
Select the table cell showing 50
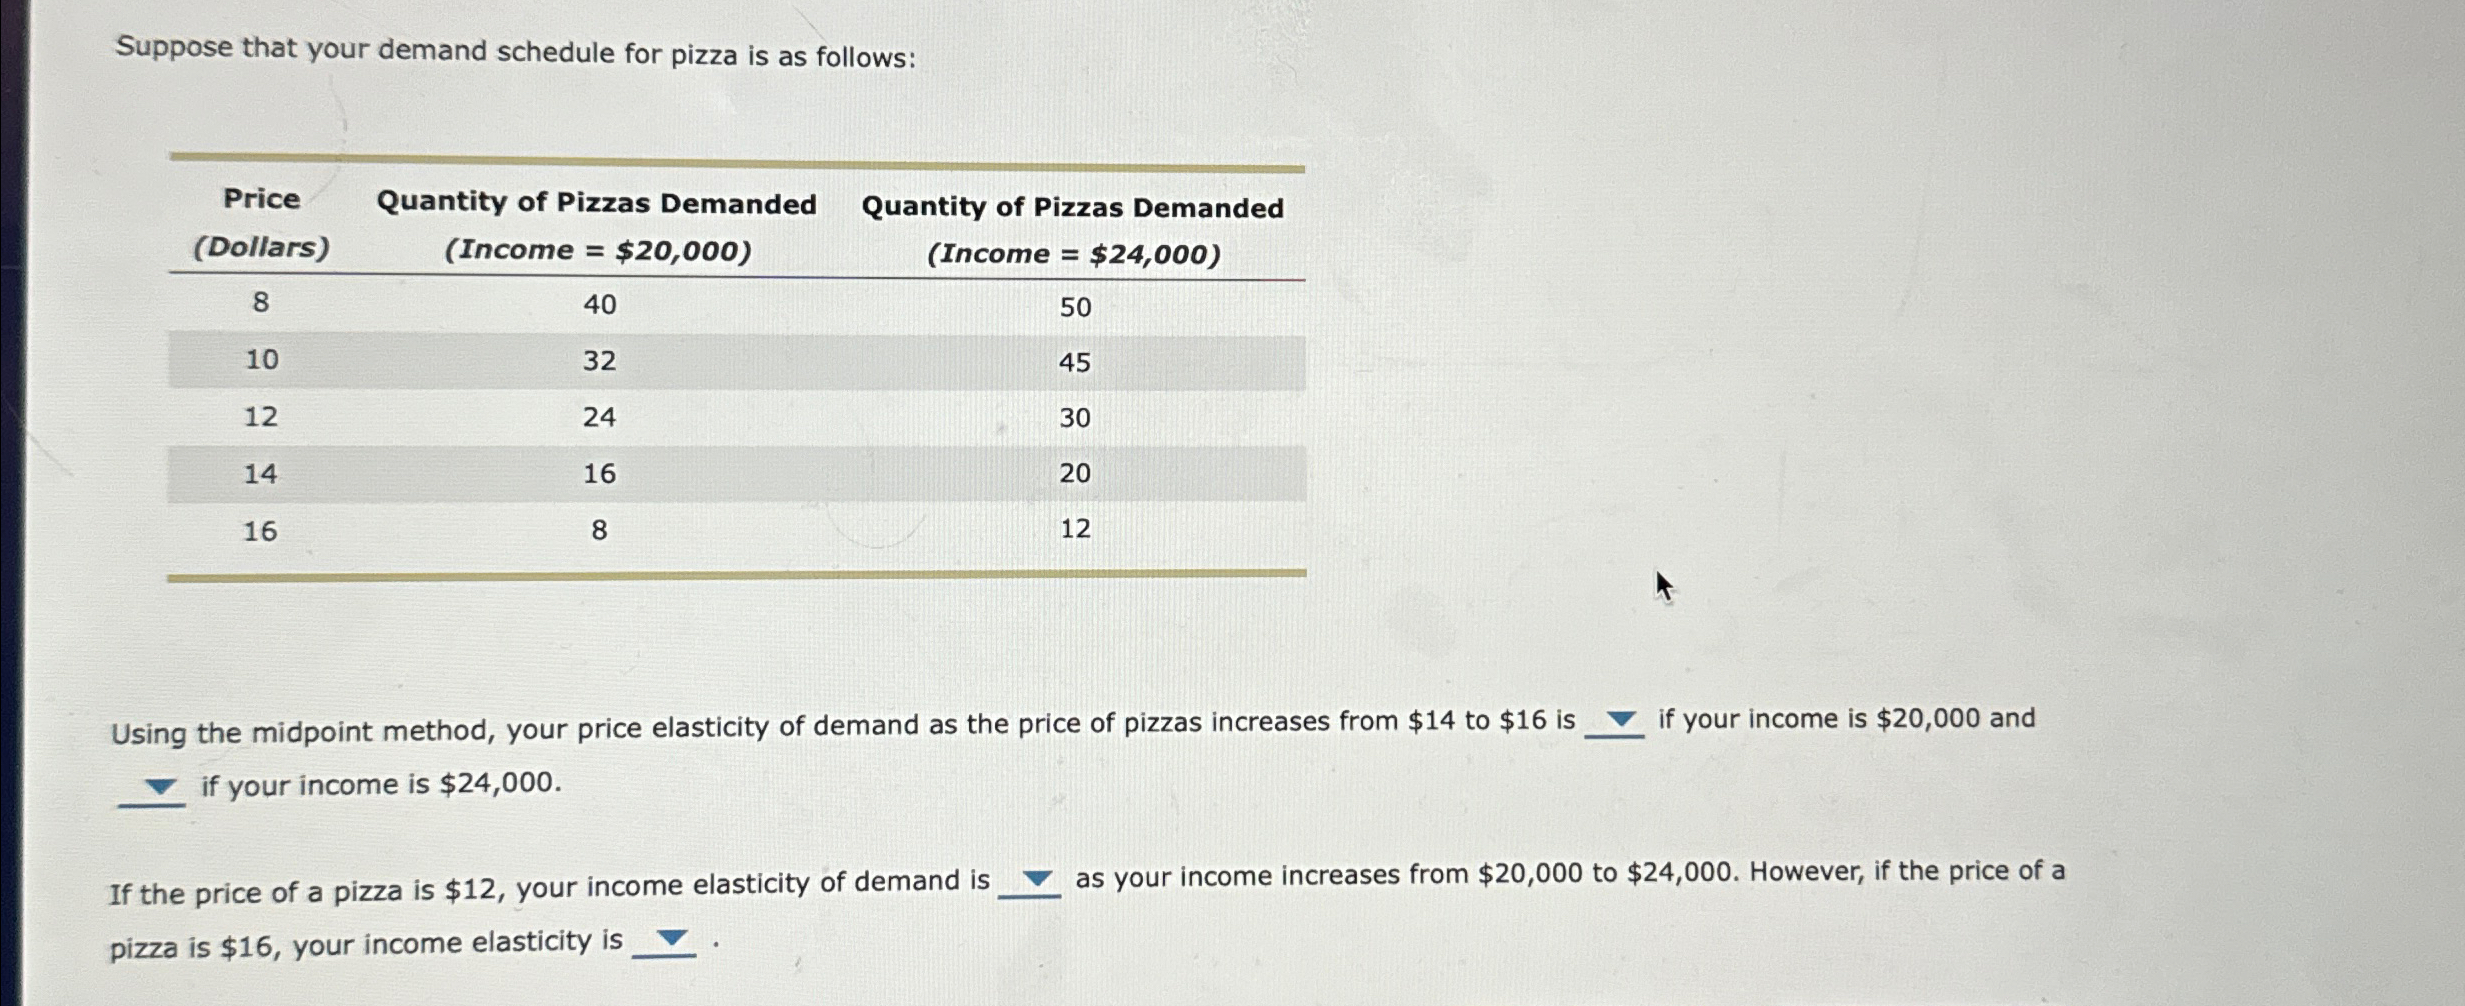pos(1075,307)
